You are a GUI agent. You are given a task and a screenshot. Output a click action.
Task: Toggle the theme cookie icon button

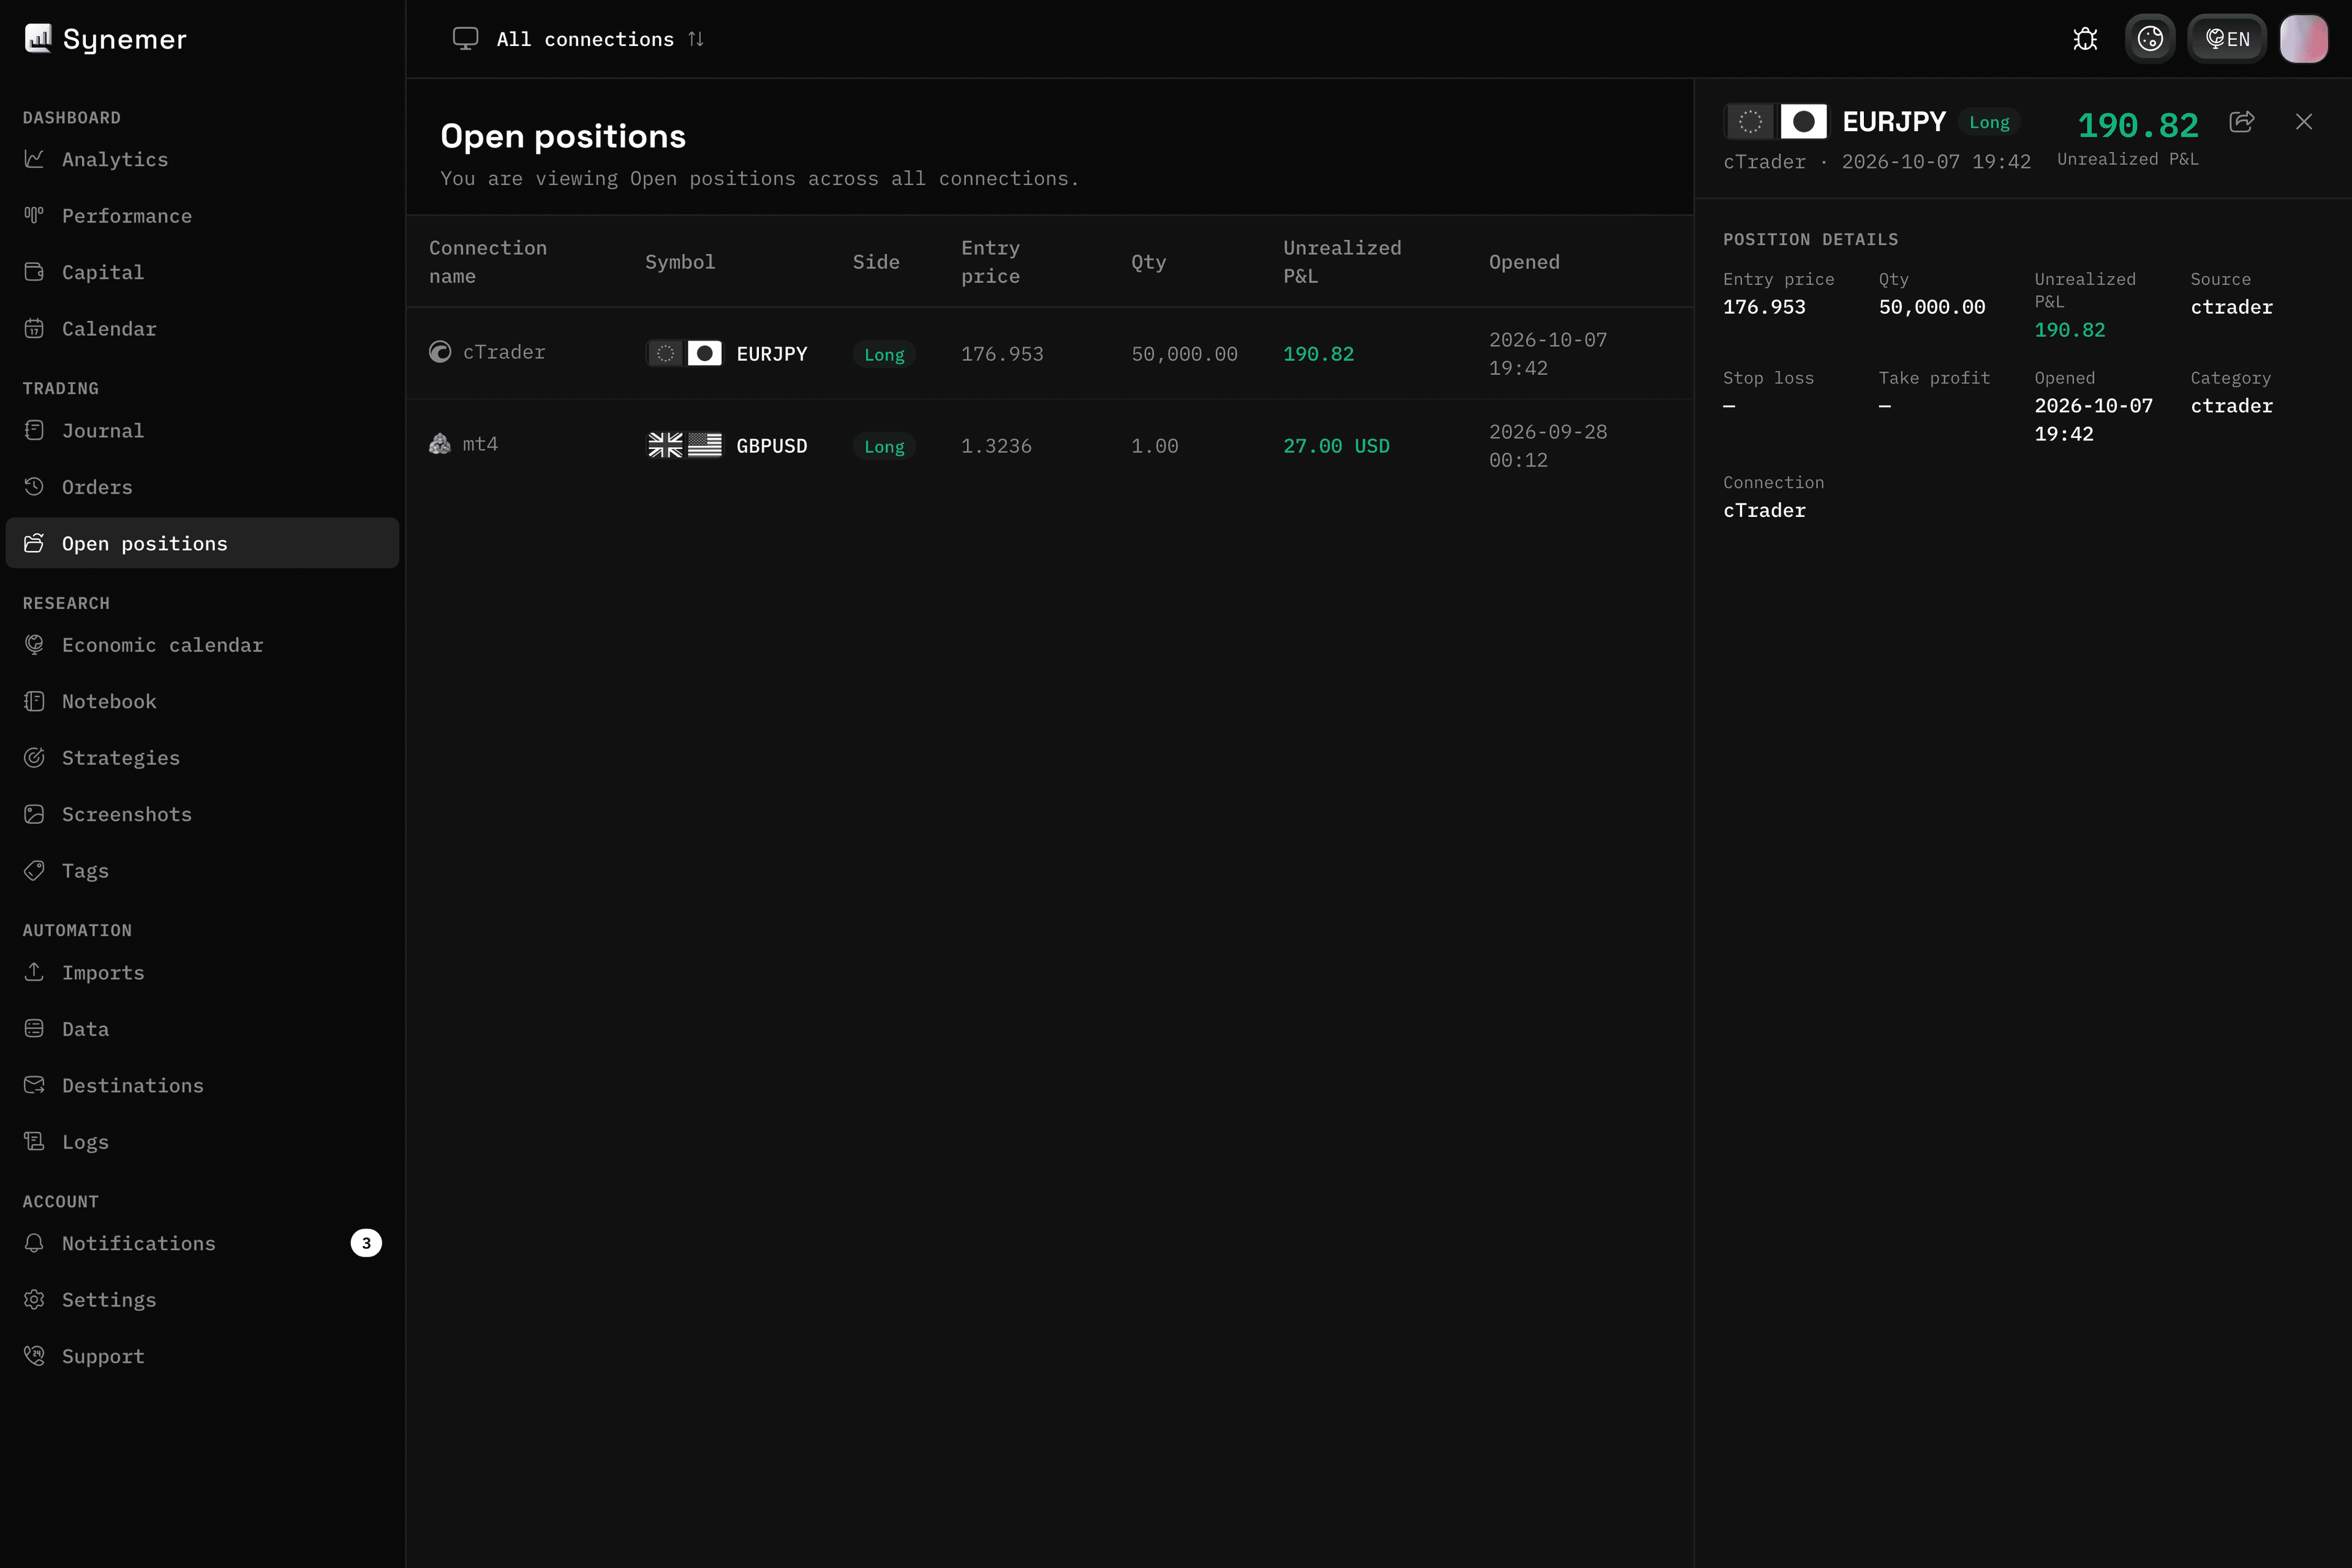click(2150, 39)
